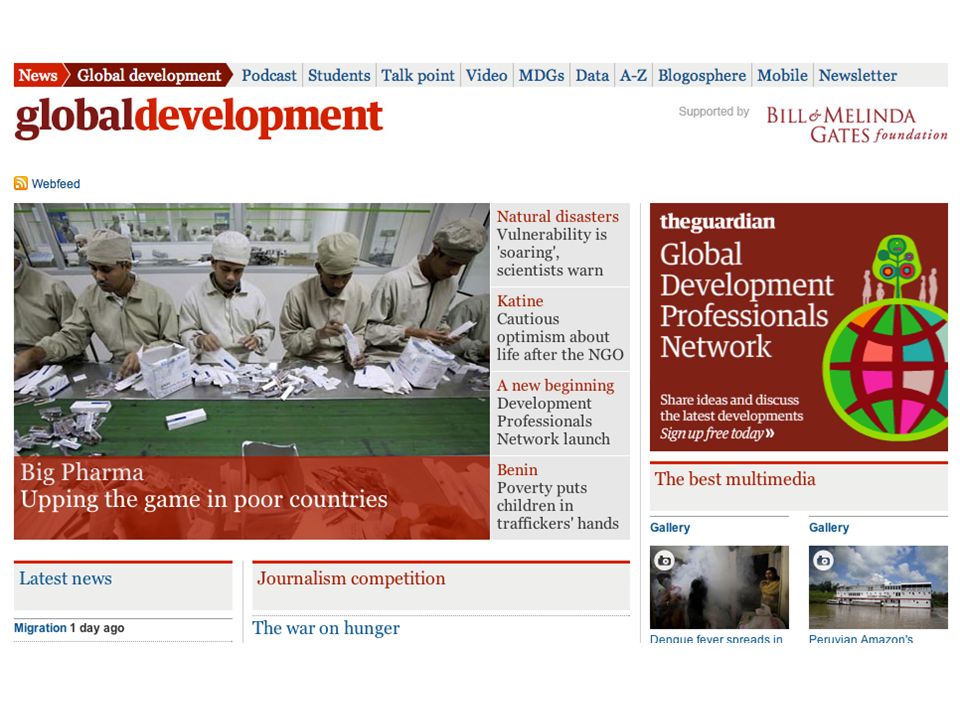Click the 'theguardian' logo in banner
Screen dimensions: 960x720
coord(717,222)
